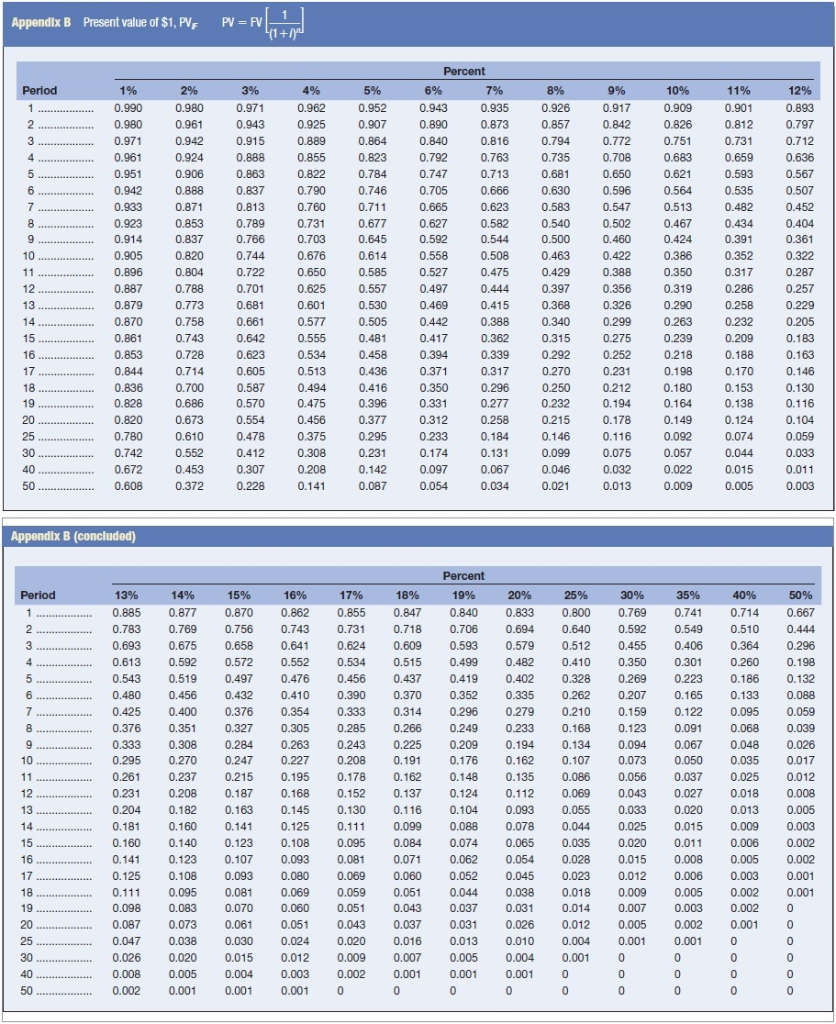The image size is (836, 1024).
Task: Click 0.943 at period 2, 3%
Action: [250, 125]
